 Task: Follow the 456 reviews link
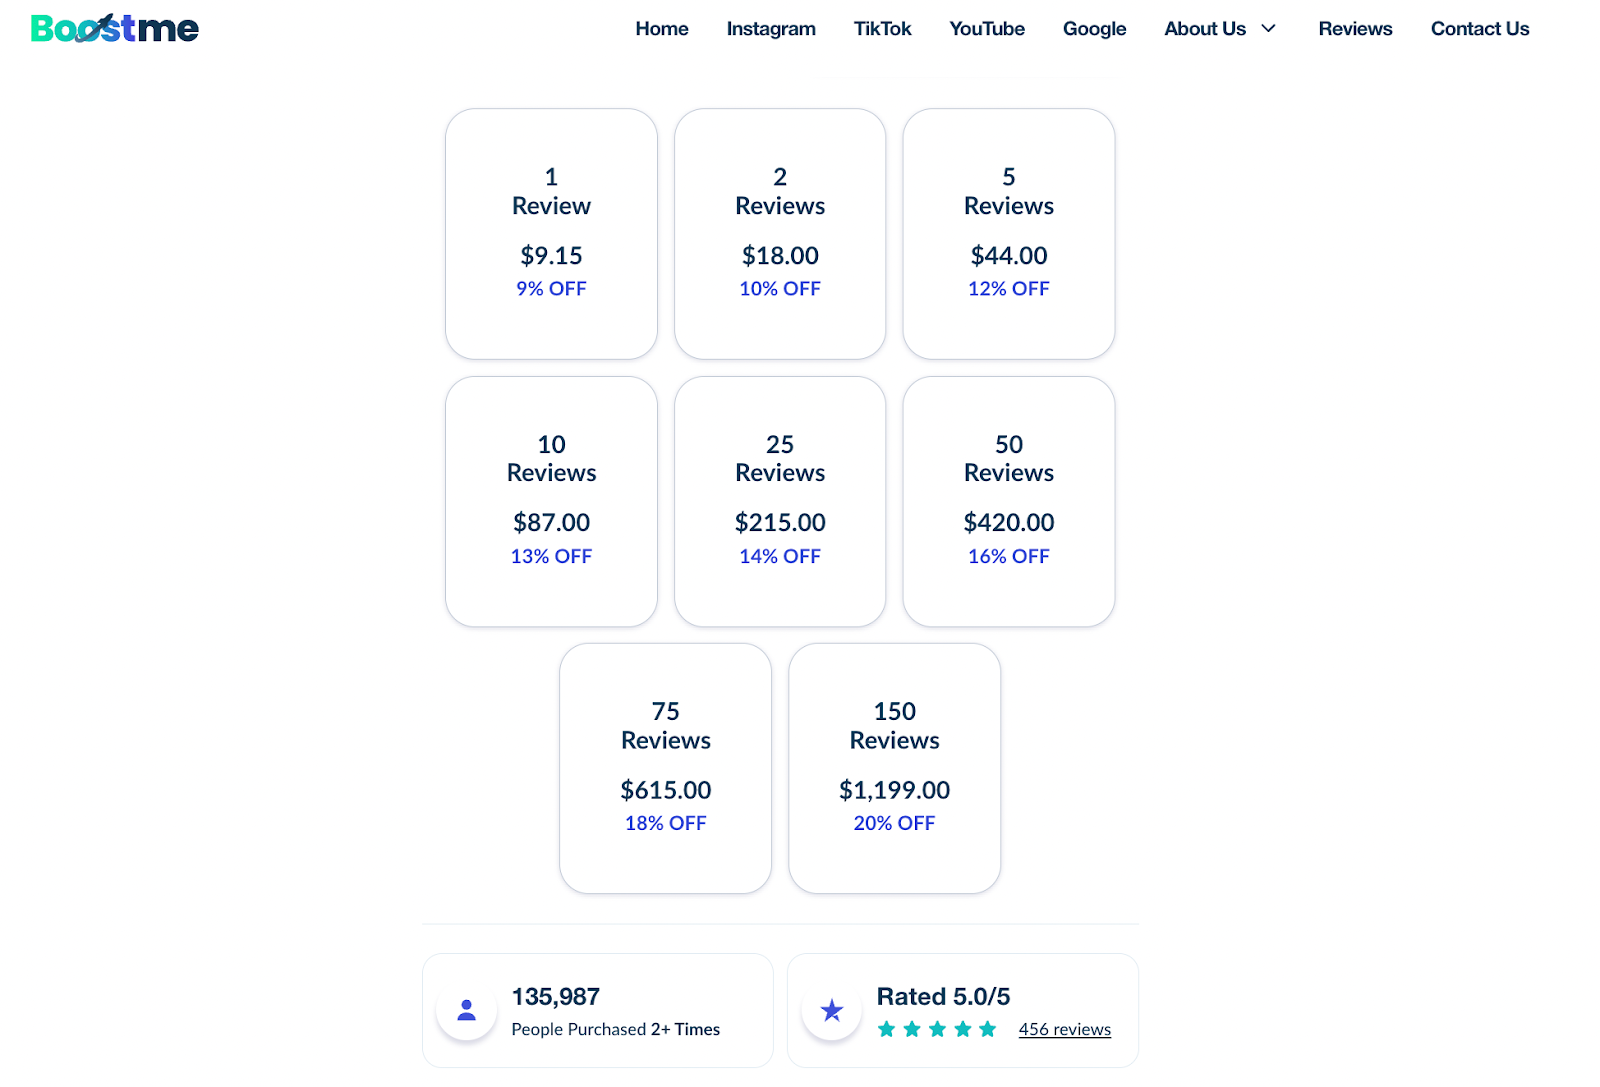(x=1064, y=1029)
